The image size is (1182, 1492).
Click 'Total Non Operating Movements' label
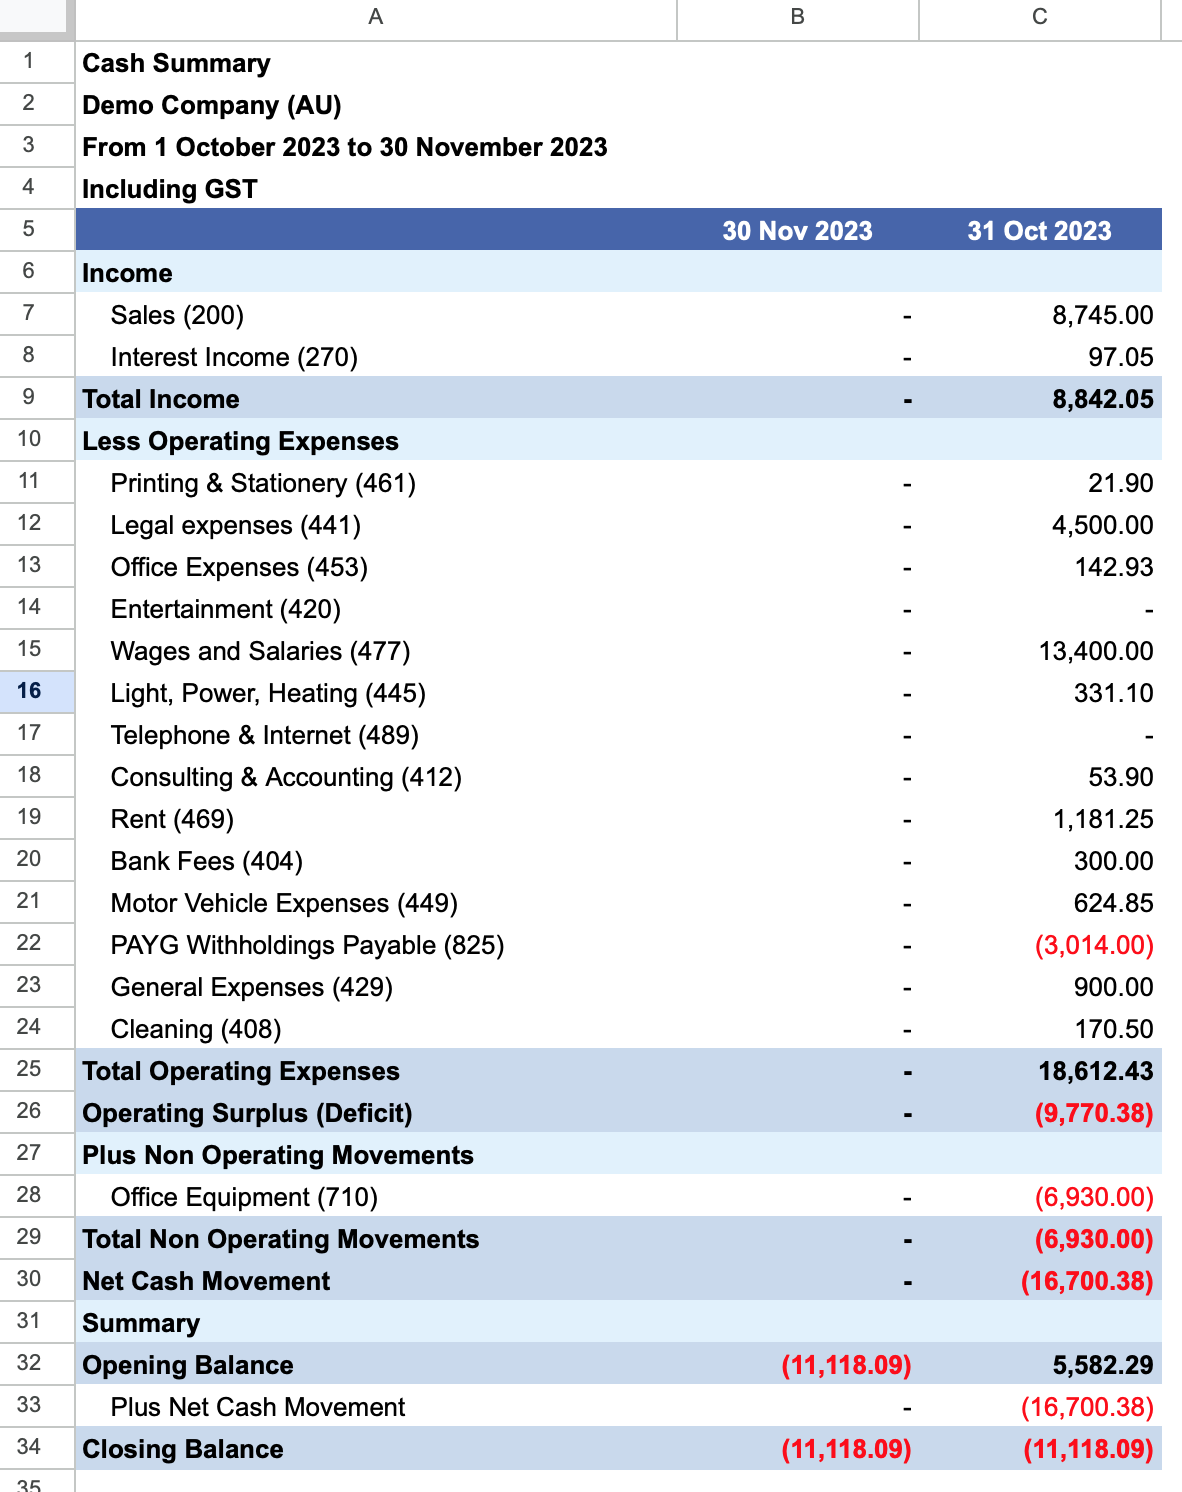coord(281,1239)
